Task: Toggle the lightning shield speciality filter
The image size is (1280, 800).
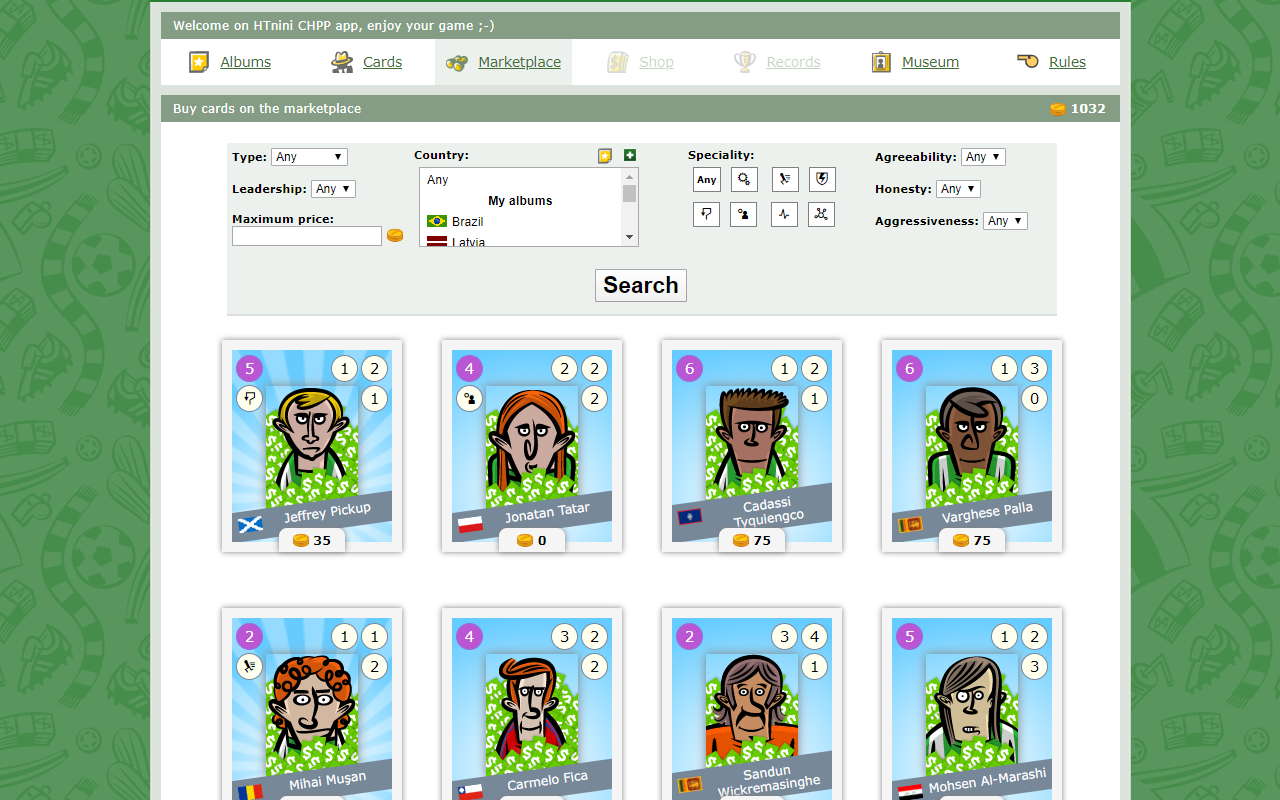Action: point(822,180)
